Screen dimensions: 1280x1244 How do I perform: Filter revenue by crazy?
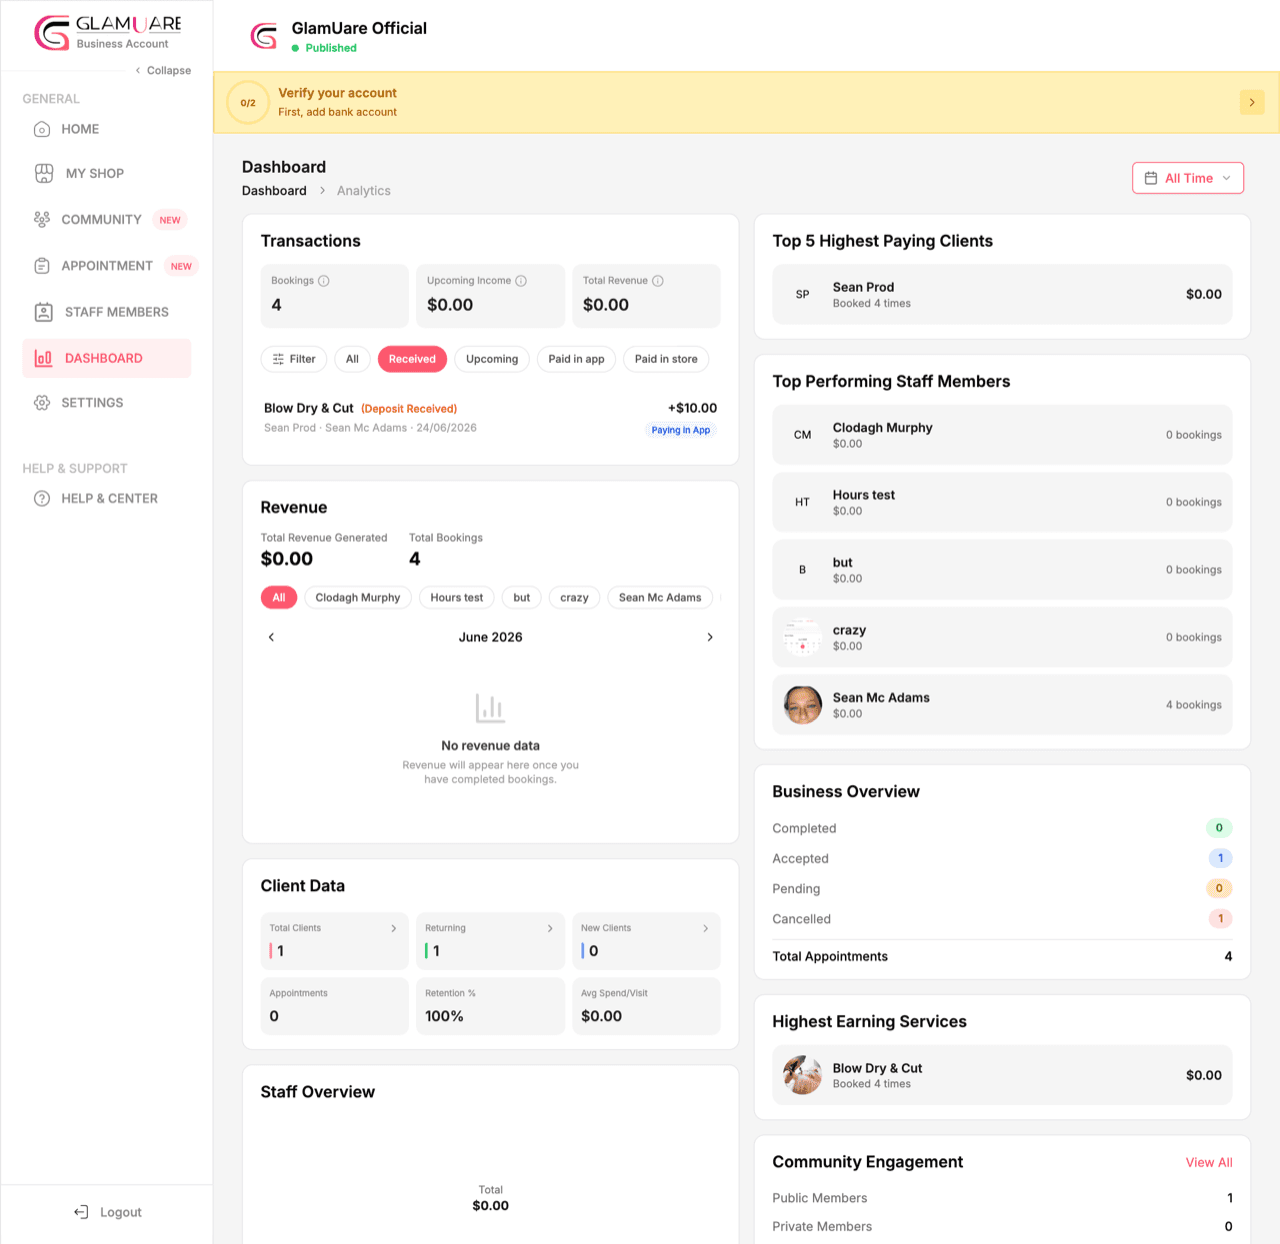[574, 597]
